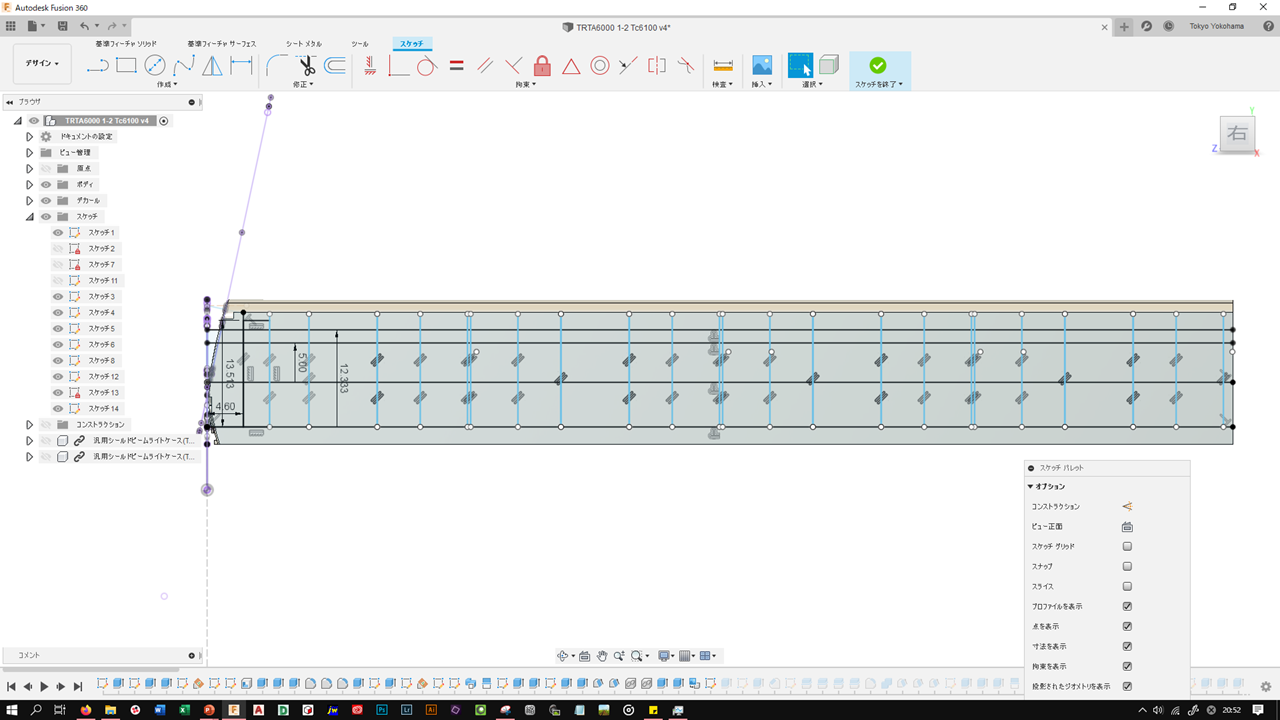Apply the Parallel constraint

[485, 66]
